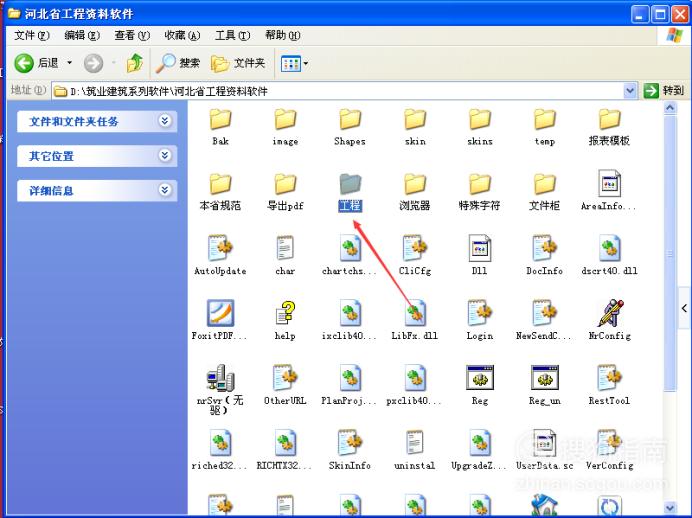This screenshot has width=692, height=518.
Task: Open the 帮助(H) menu
Action: click(282, 35)
